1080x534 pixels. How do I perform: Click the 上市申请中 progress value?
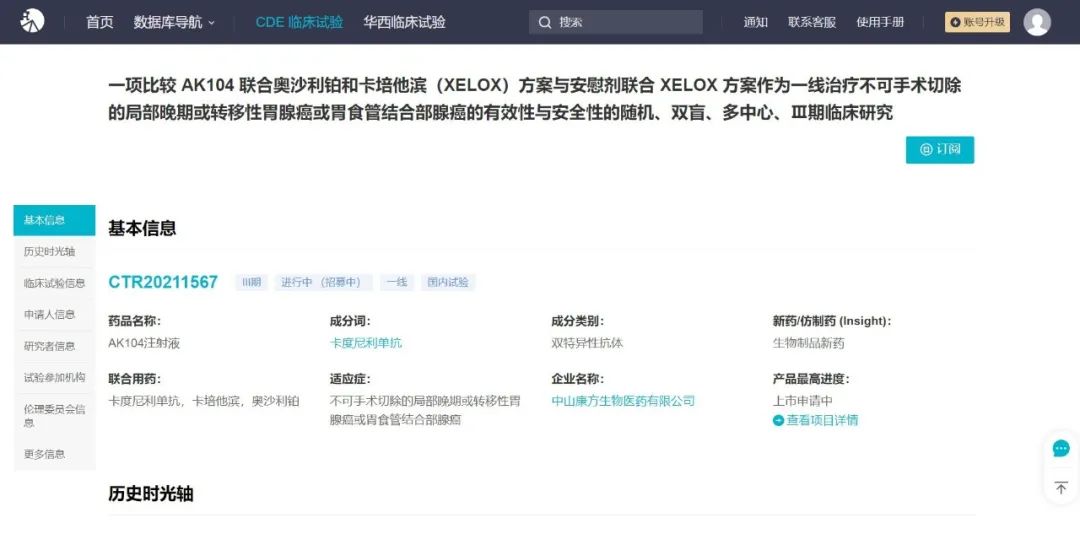803,401
